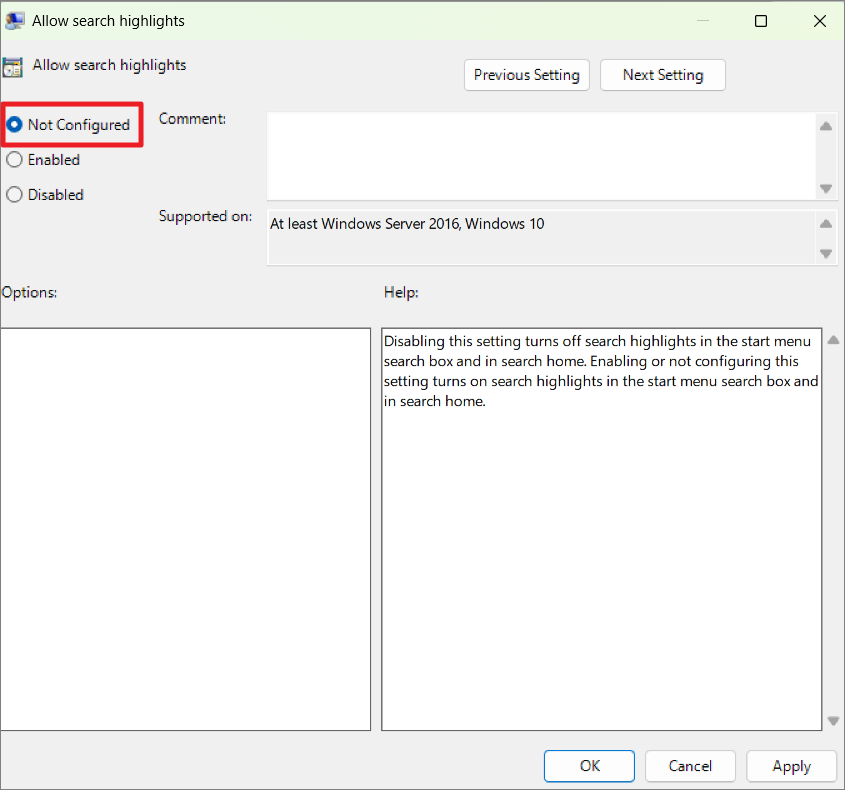845x790 pixels.
Task: Click the policy setting icon beside heading
Action: pyautogui.click(x=12, y=67)
